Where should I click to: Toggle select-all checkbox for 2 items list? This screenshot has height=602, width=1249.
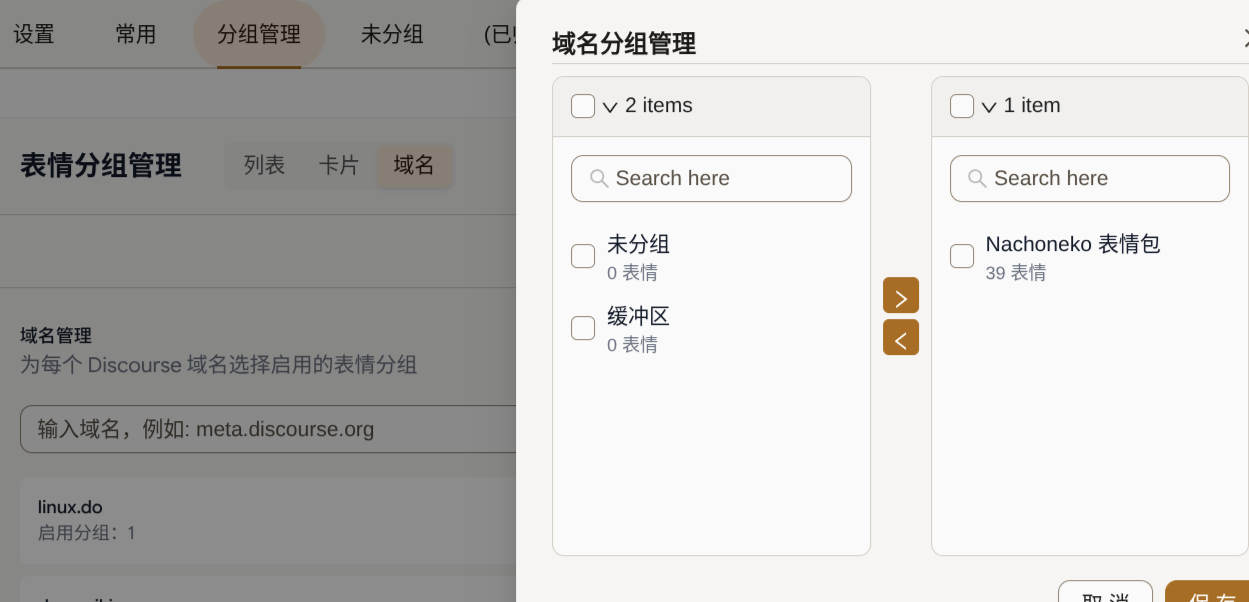583,106
